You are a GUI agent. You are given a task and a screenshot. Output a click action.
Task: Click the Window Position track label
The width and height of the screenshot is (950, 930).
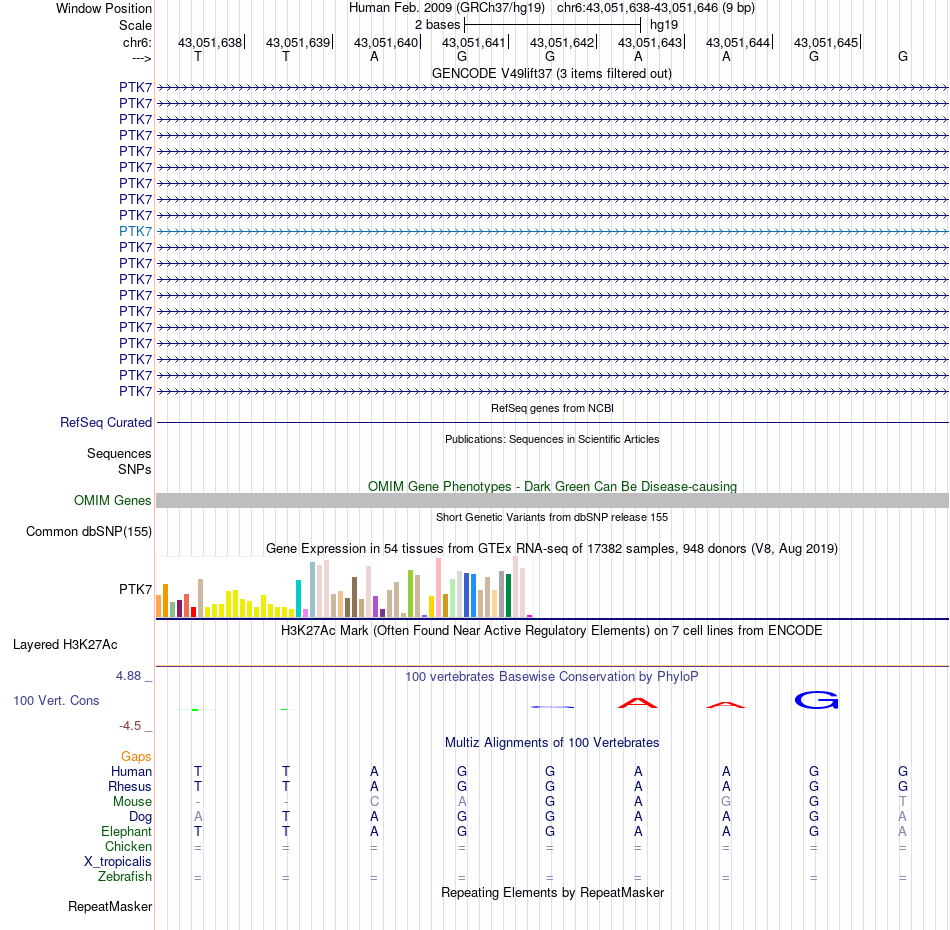[x=104, y=8]
